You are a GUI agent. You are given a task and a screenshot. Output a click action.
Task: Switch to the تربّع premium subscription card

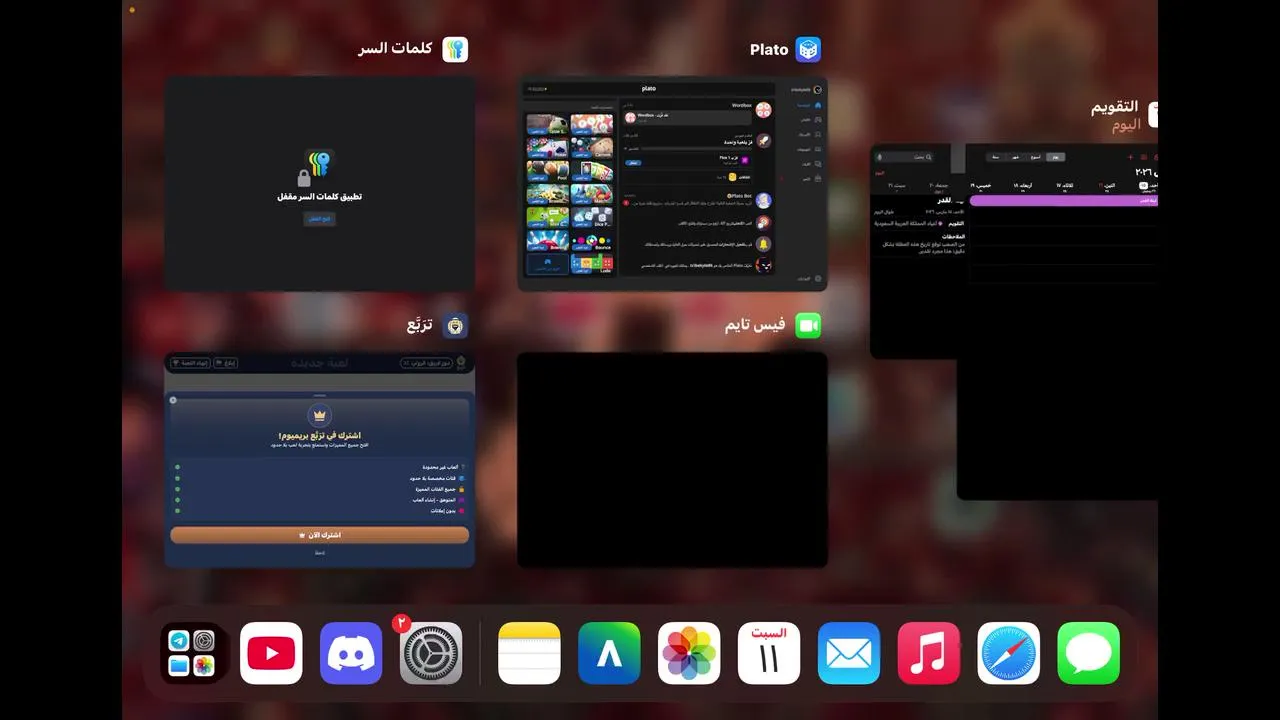click(x=320, y=460)
